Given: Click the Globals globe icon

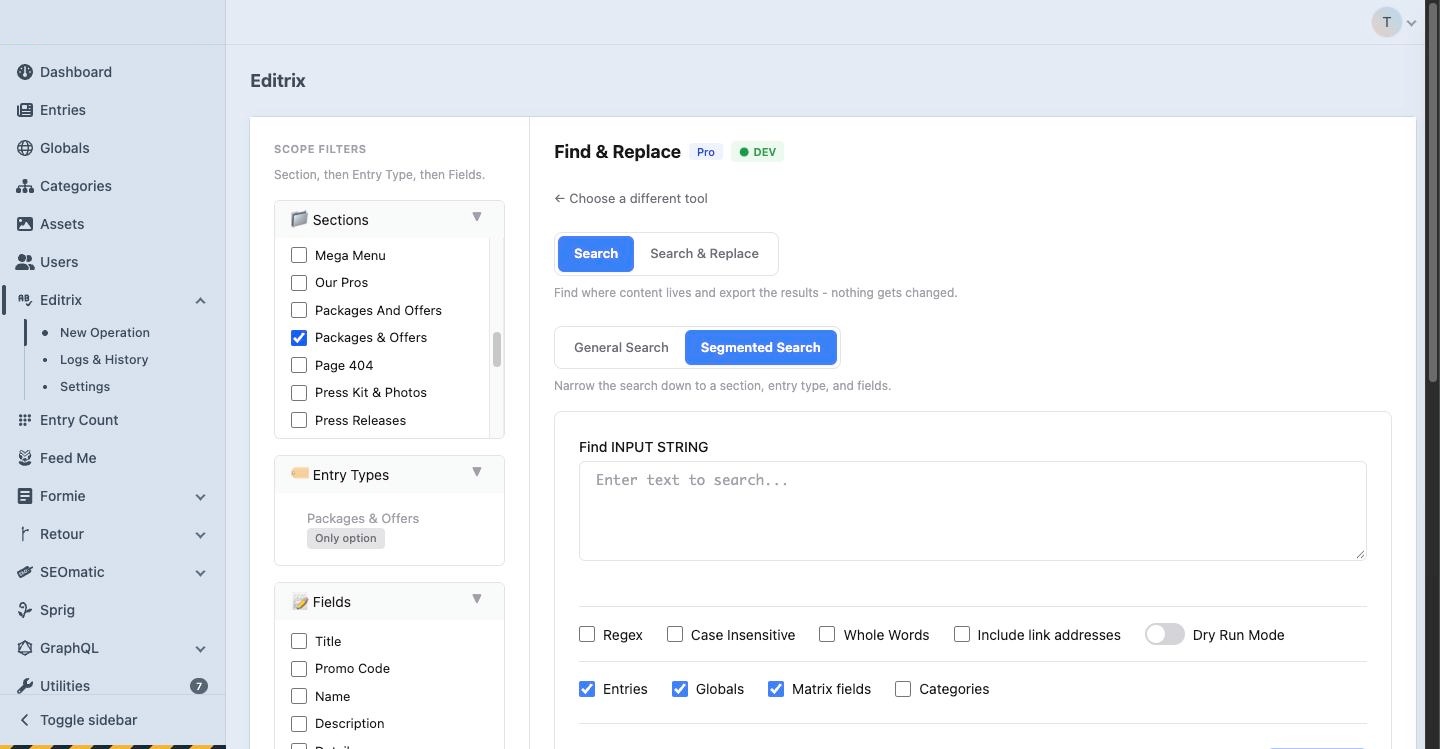Looking at the screenshot, I should 25,148.
